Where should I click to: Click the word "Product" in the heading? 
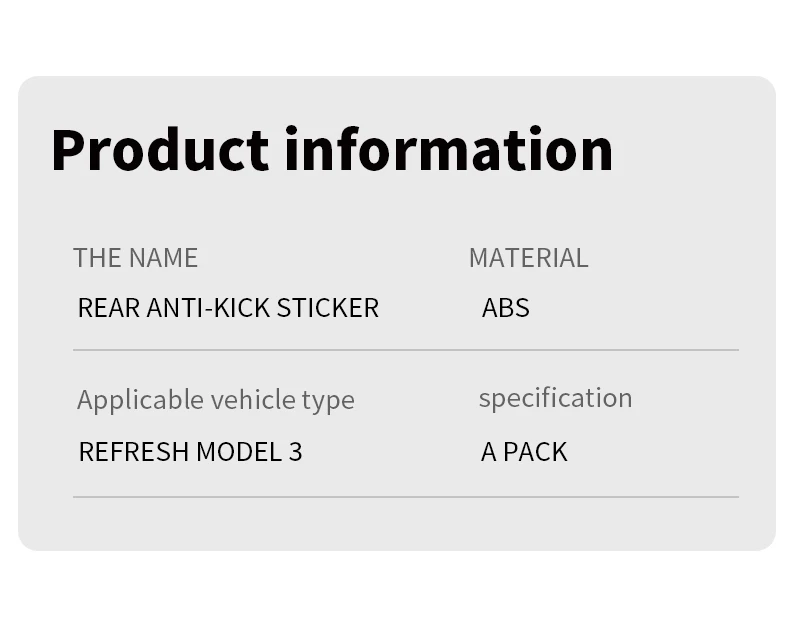(160, 150)
